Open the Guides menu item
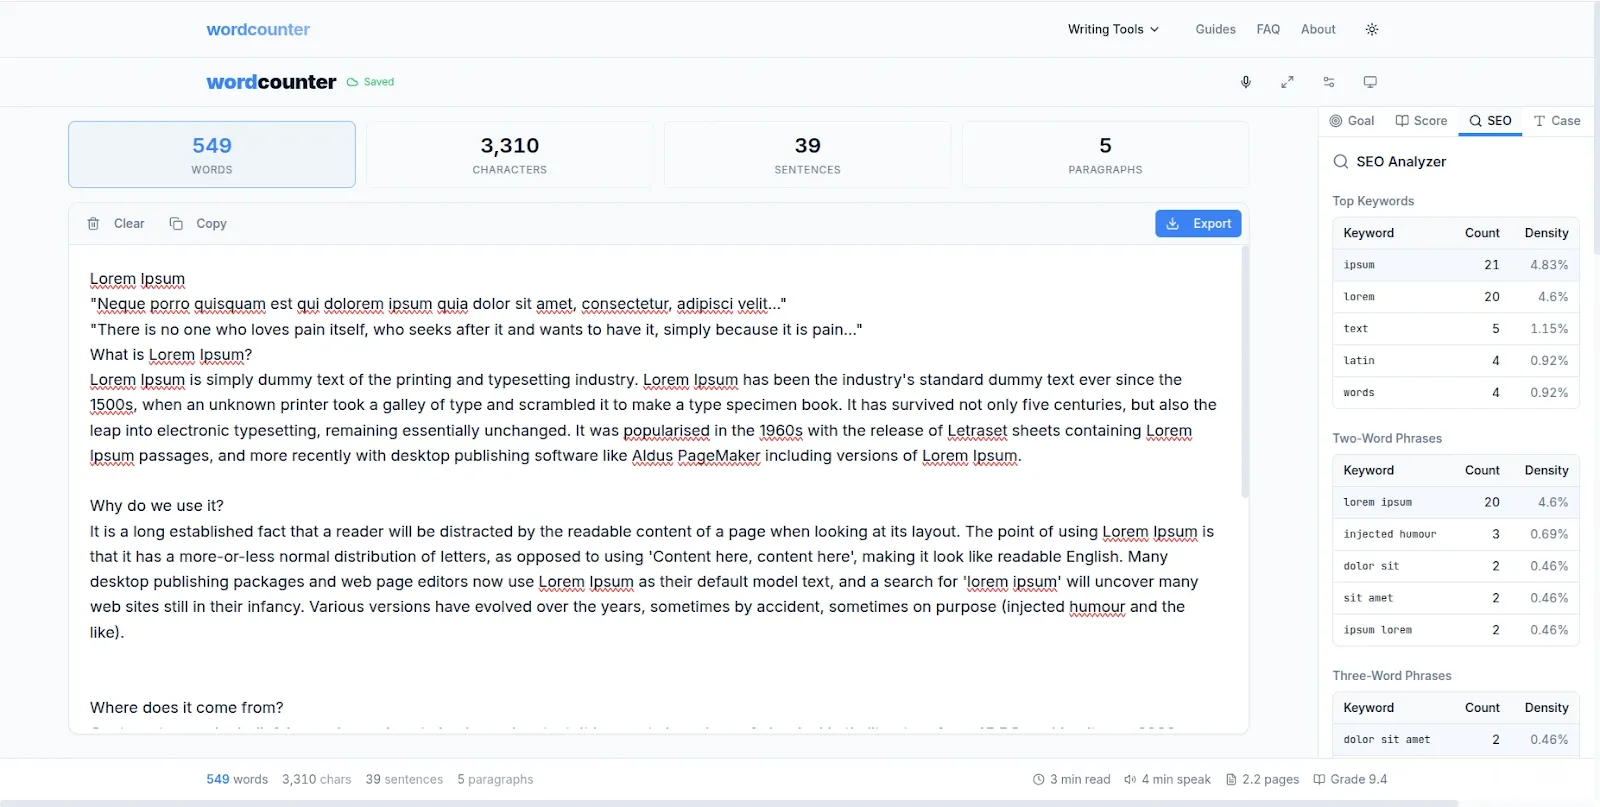 pyautogui.click(x=1215, y=29)
